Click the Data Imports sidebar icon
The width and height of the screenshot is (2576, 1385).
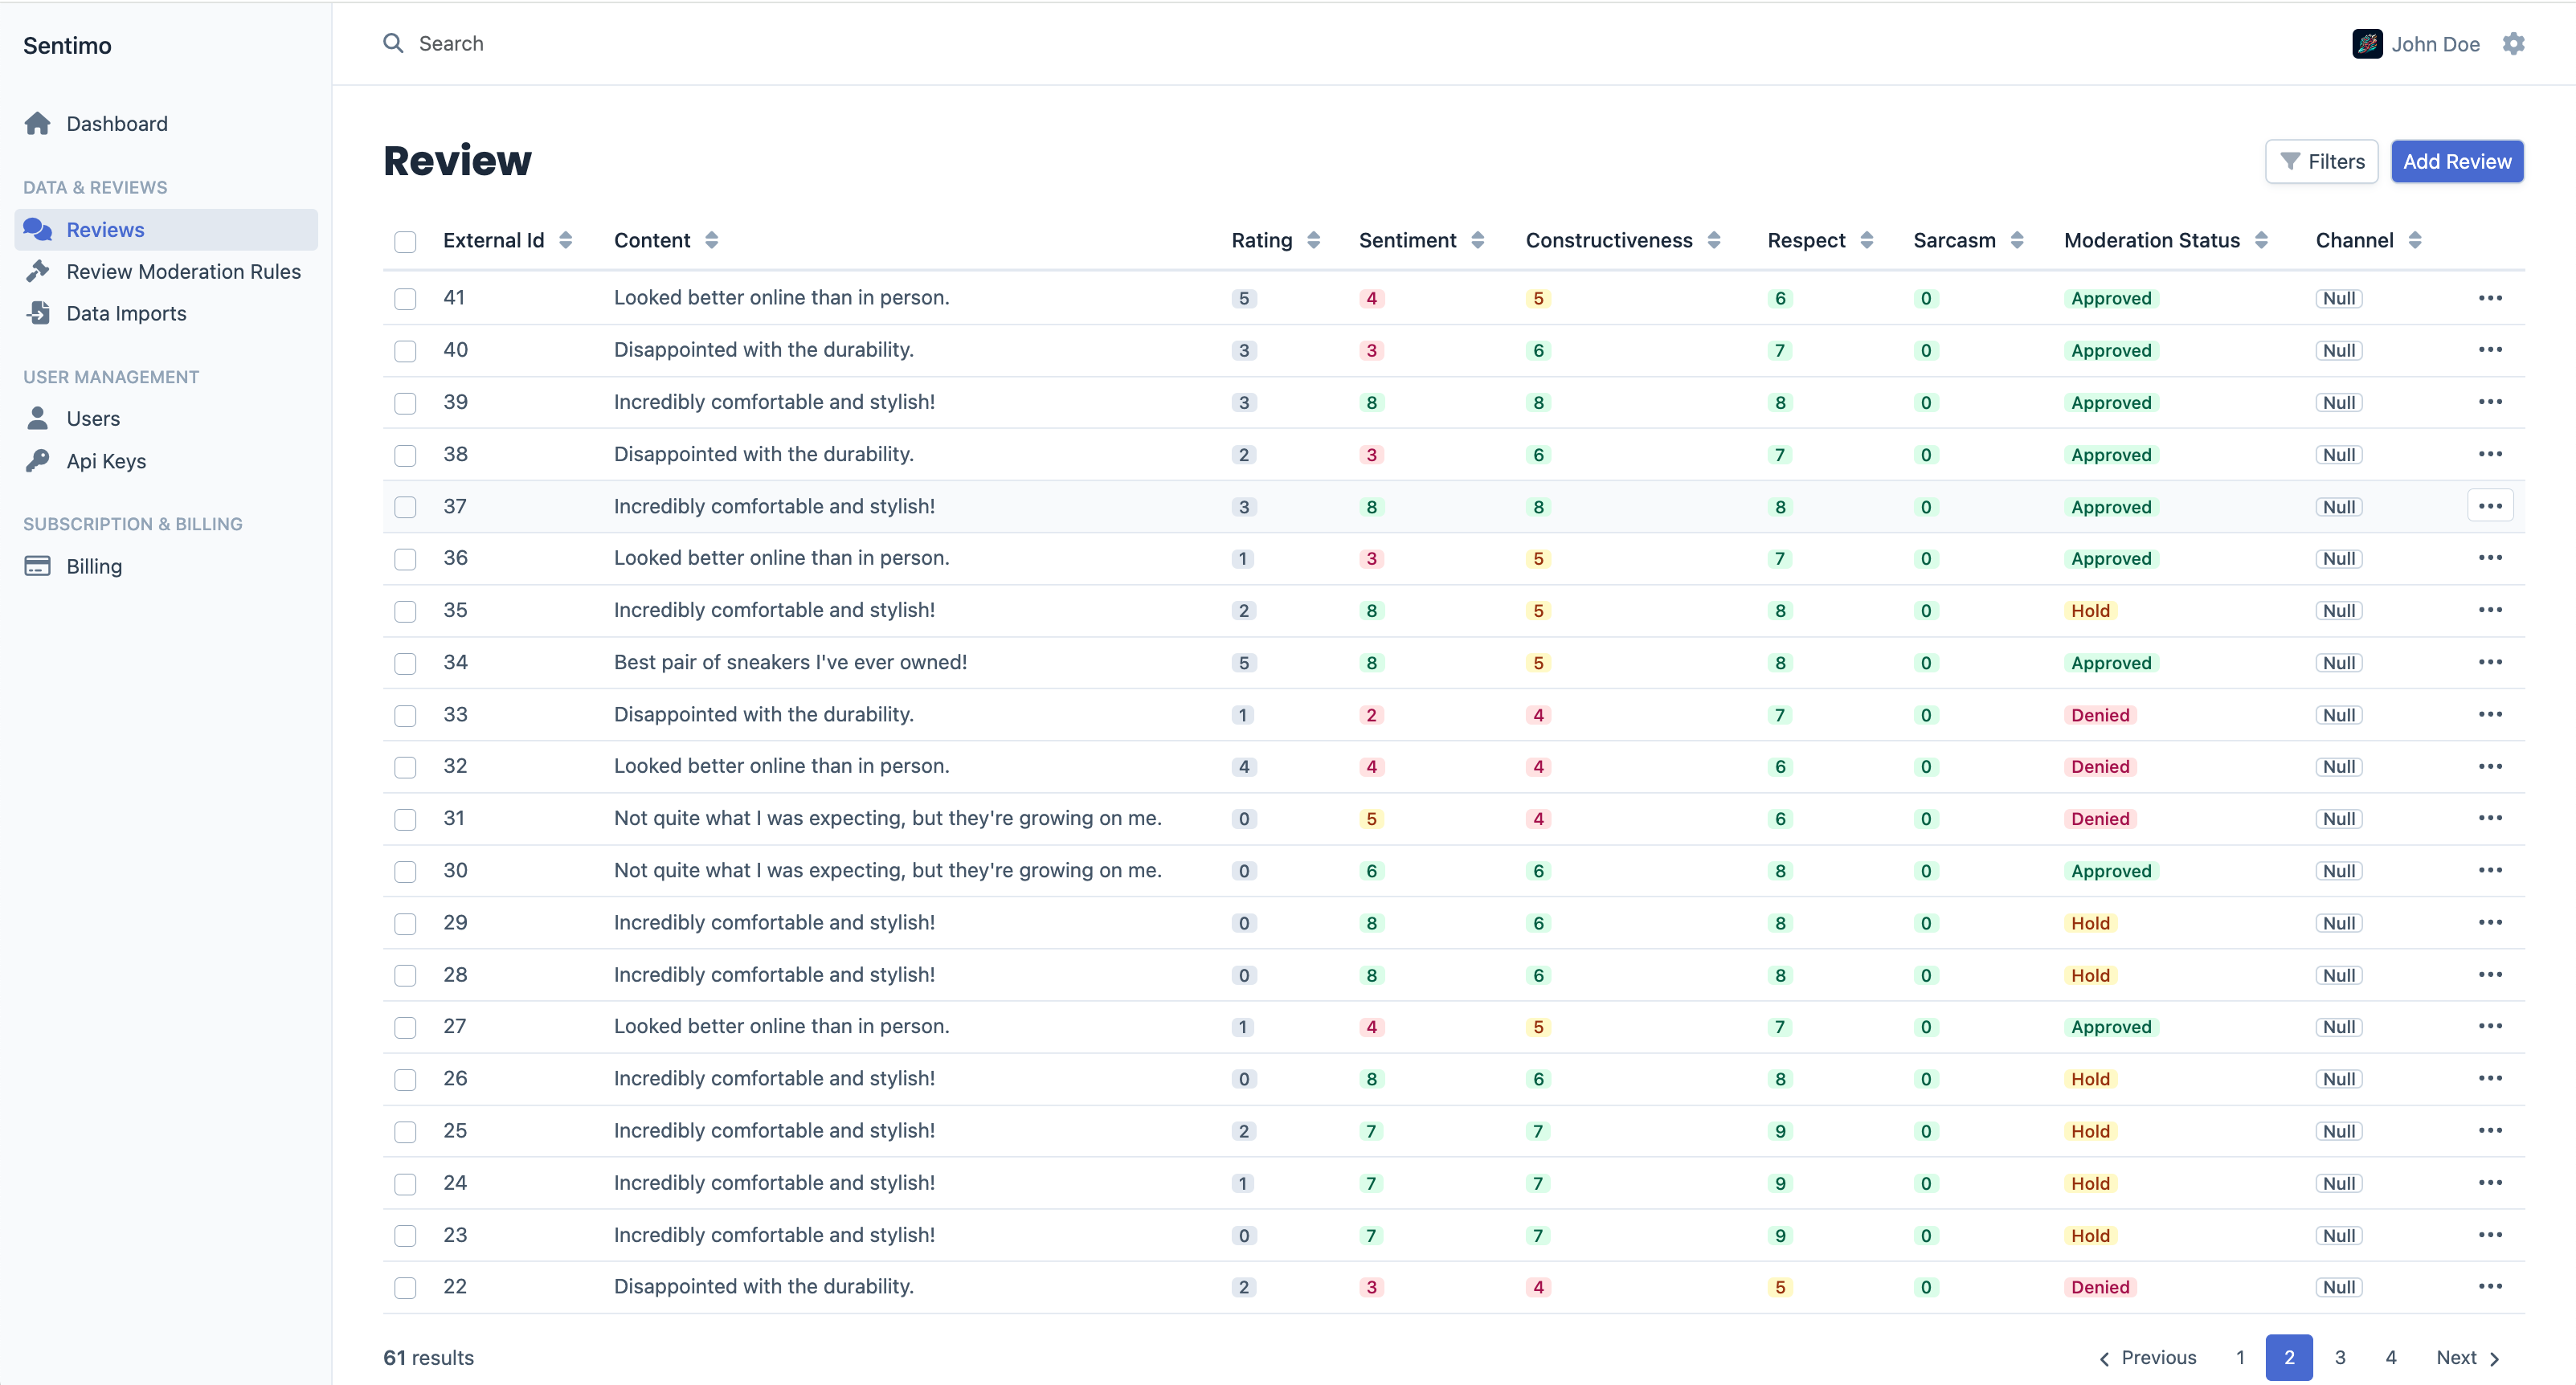click(41, 314)
